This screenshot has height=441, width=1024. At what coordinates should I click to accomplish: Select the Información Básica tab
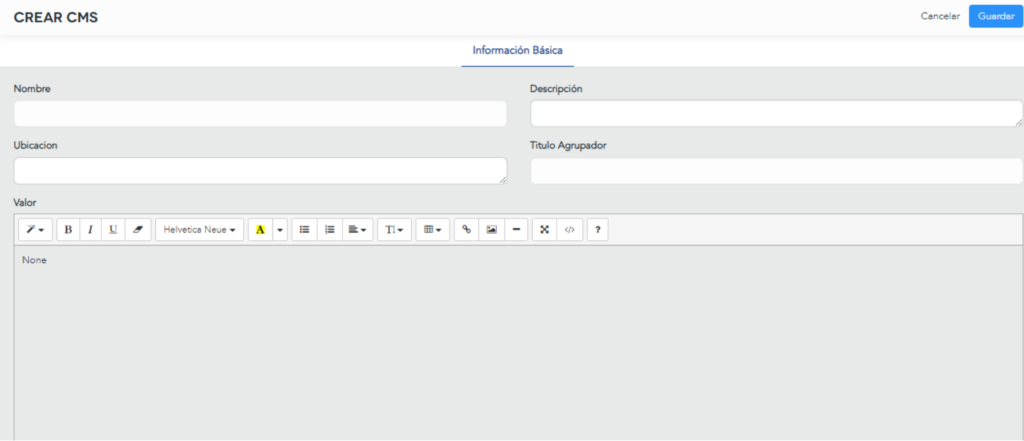pyautogui.click(x=517, y=50)
